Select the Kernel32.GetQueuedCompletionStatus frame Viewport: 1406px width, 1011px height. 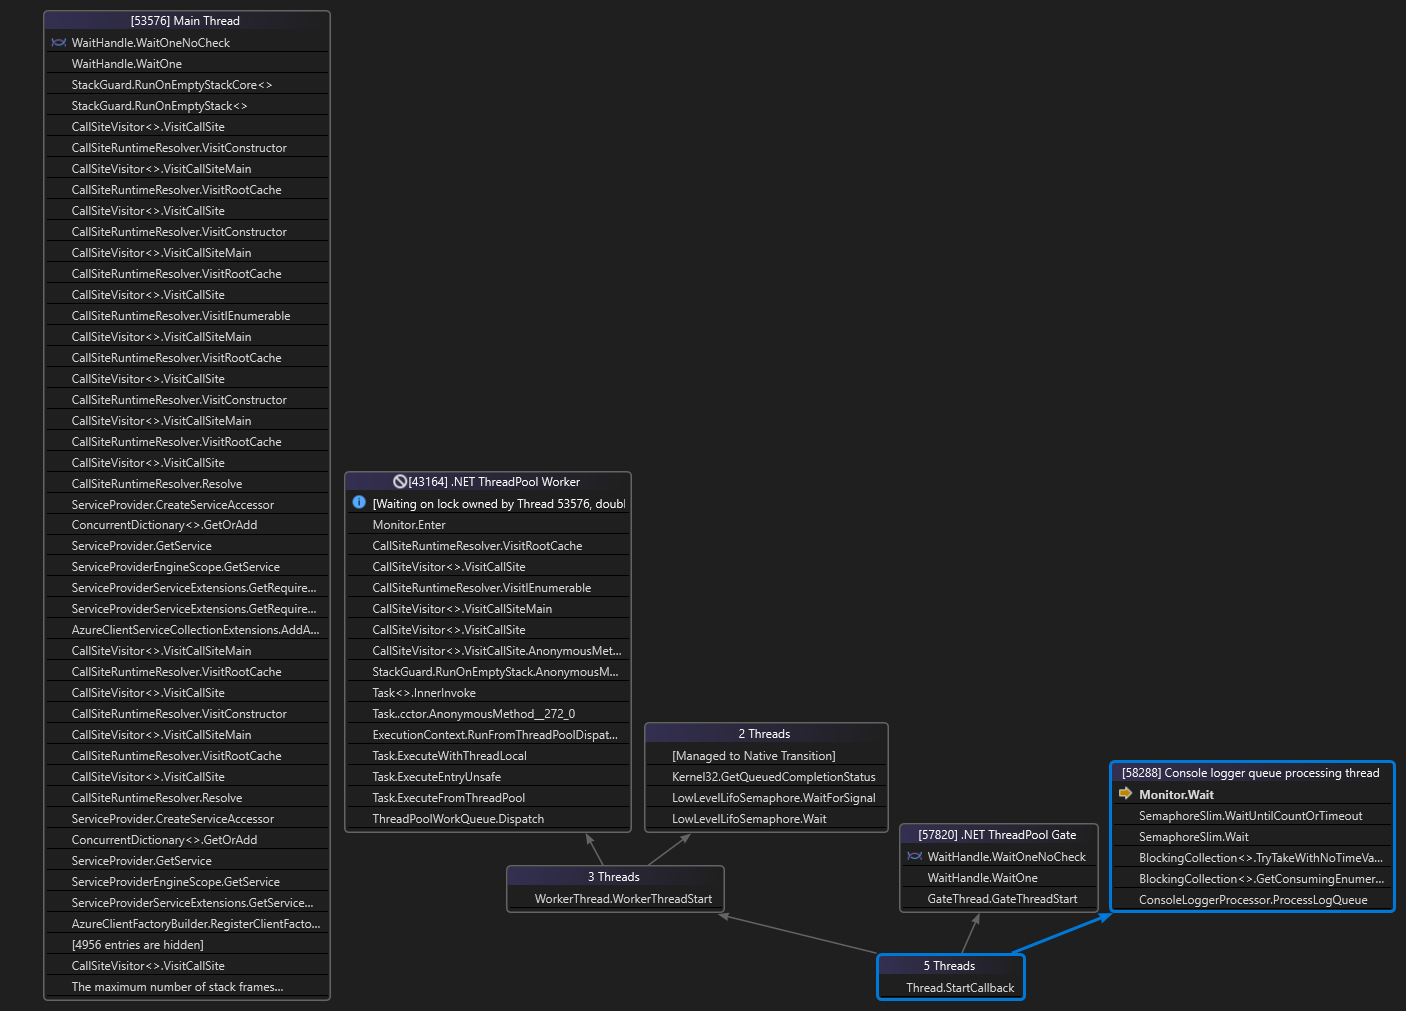tap(765, 776)
